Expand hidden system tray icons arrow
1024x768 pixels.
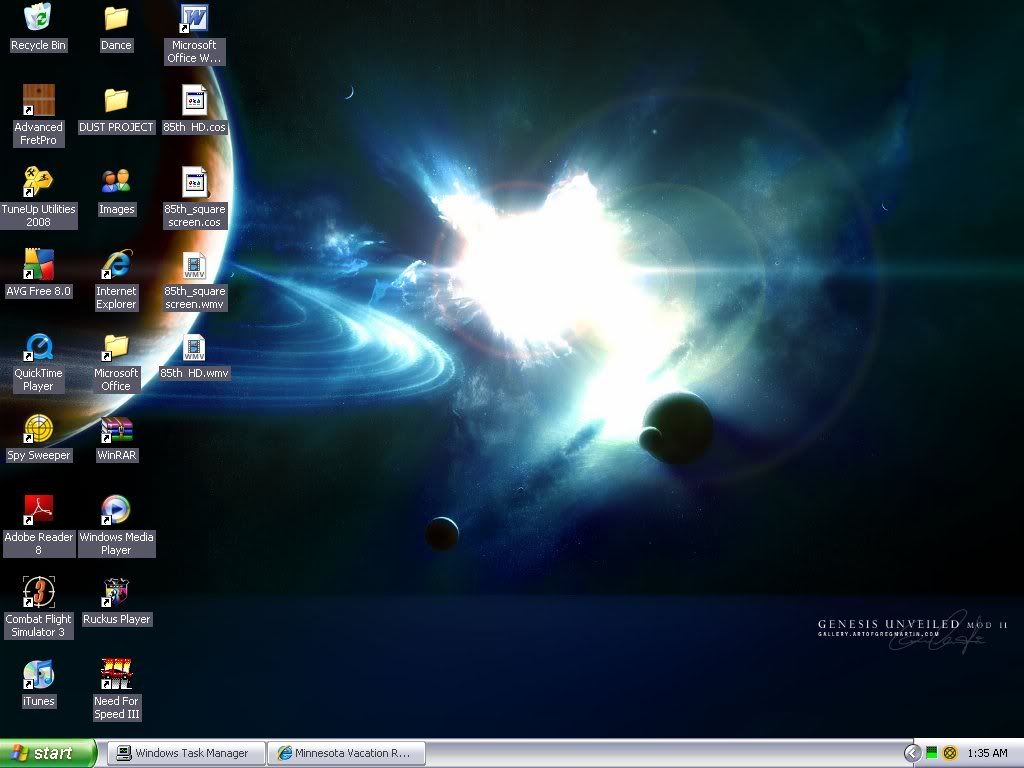[912, 754]
